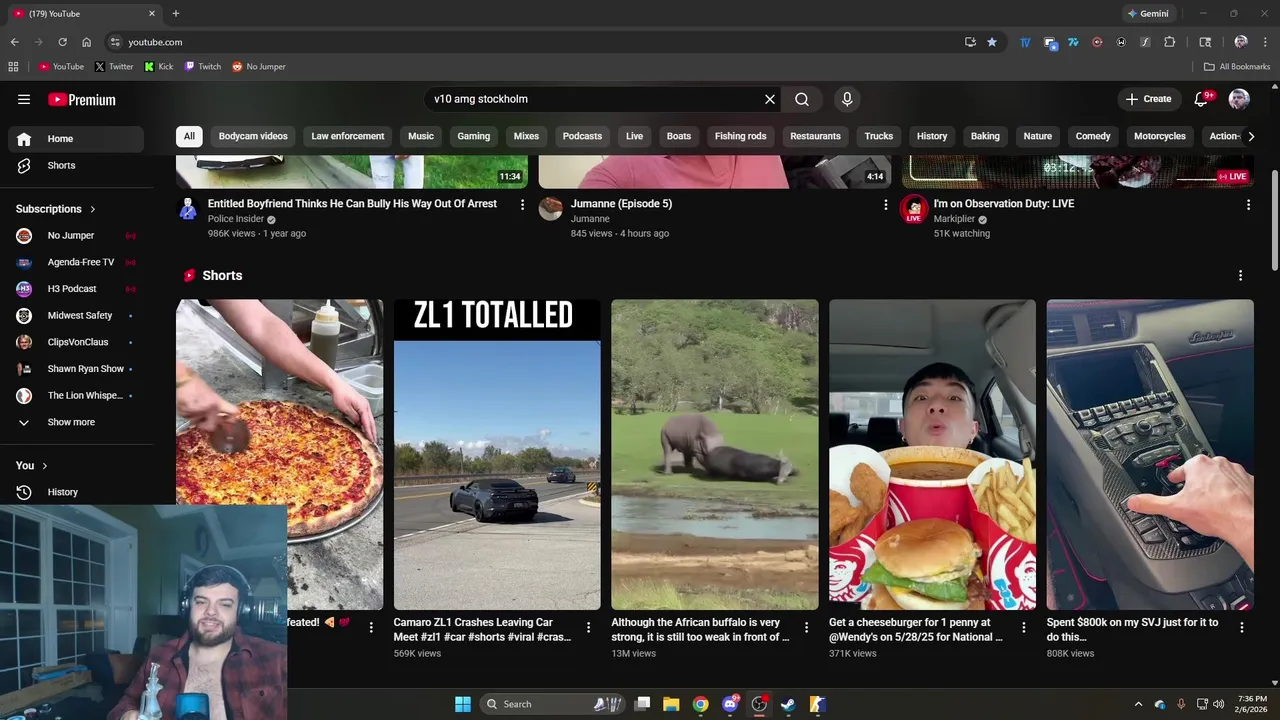Open File Explorer from the taskbar
The image size is (1280, 720).
(x=671, y=704)
